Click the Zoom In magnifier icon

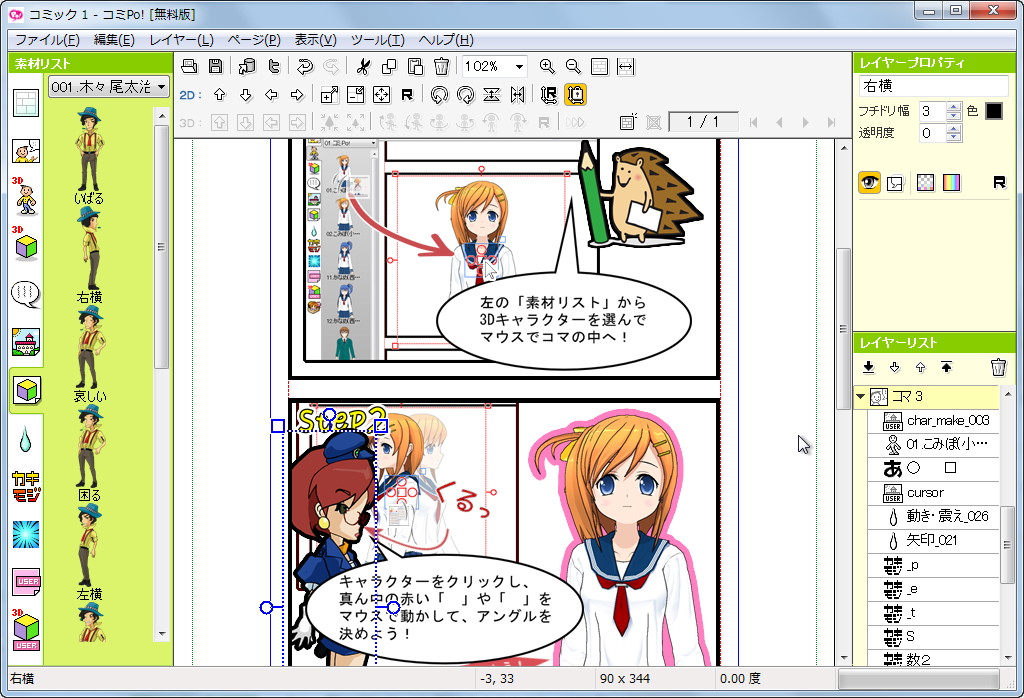(548, 67)
